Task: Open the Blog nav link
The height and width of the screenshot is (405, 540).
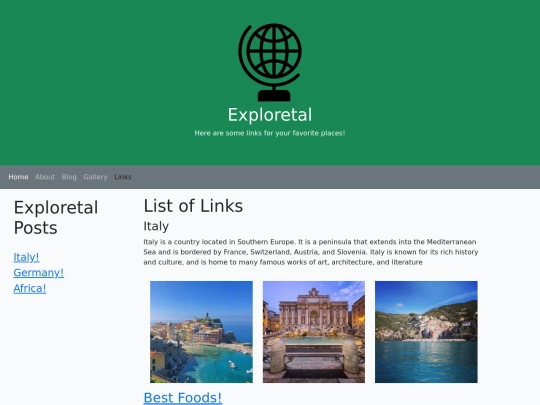Action: pos(69,177)
